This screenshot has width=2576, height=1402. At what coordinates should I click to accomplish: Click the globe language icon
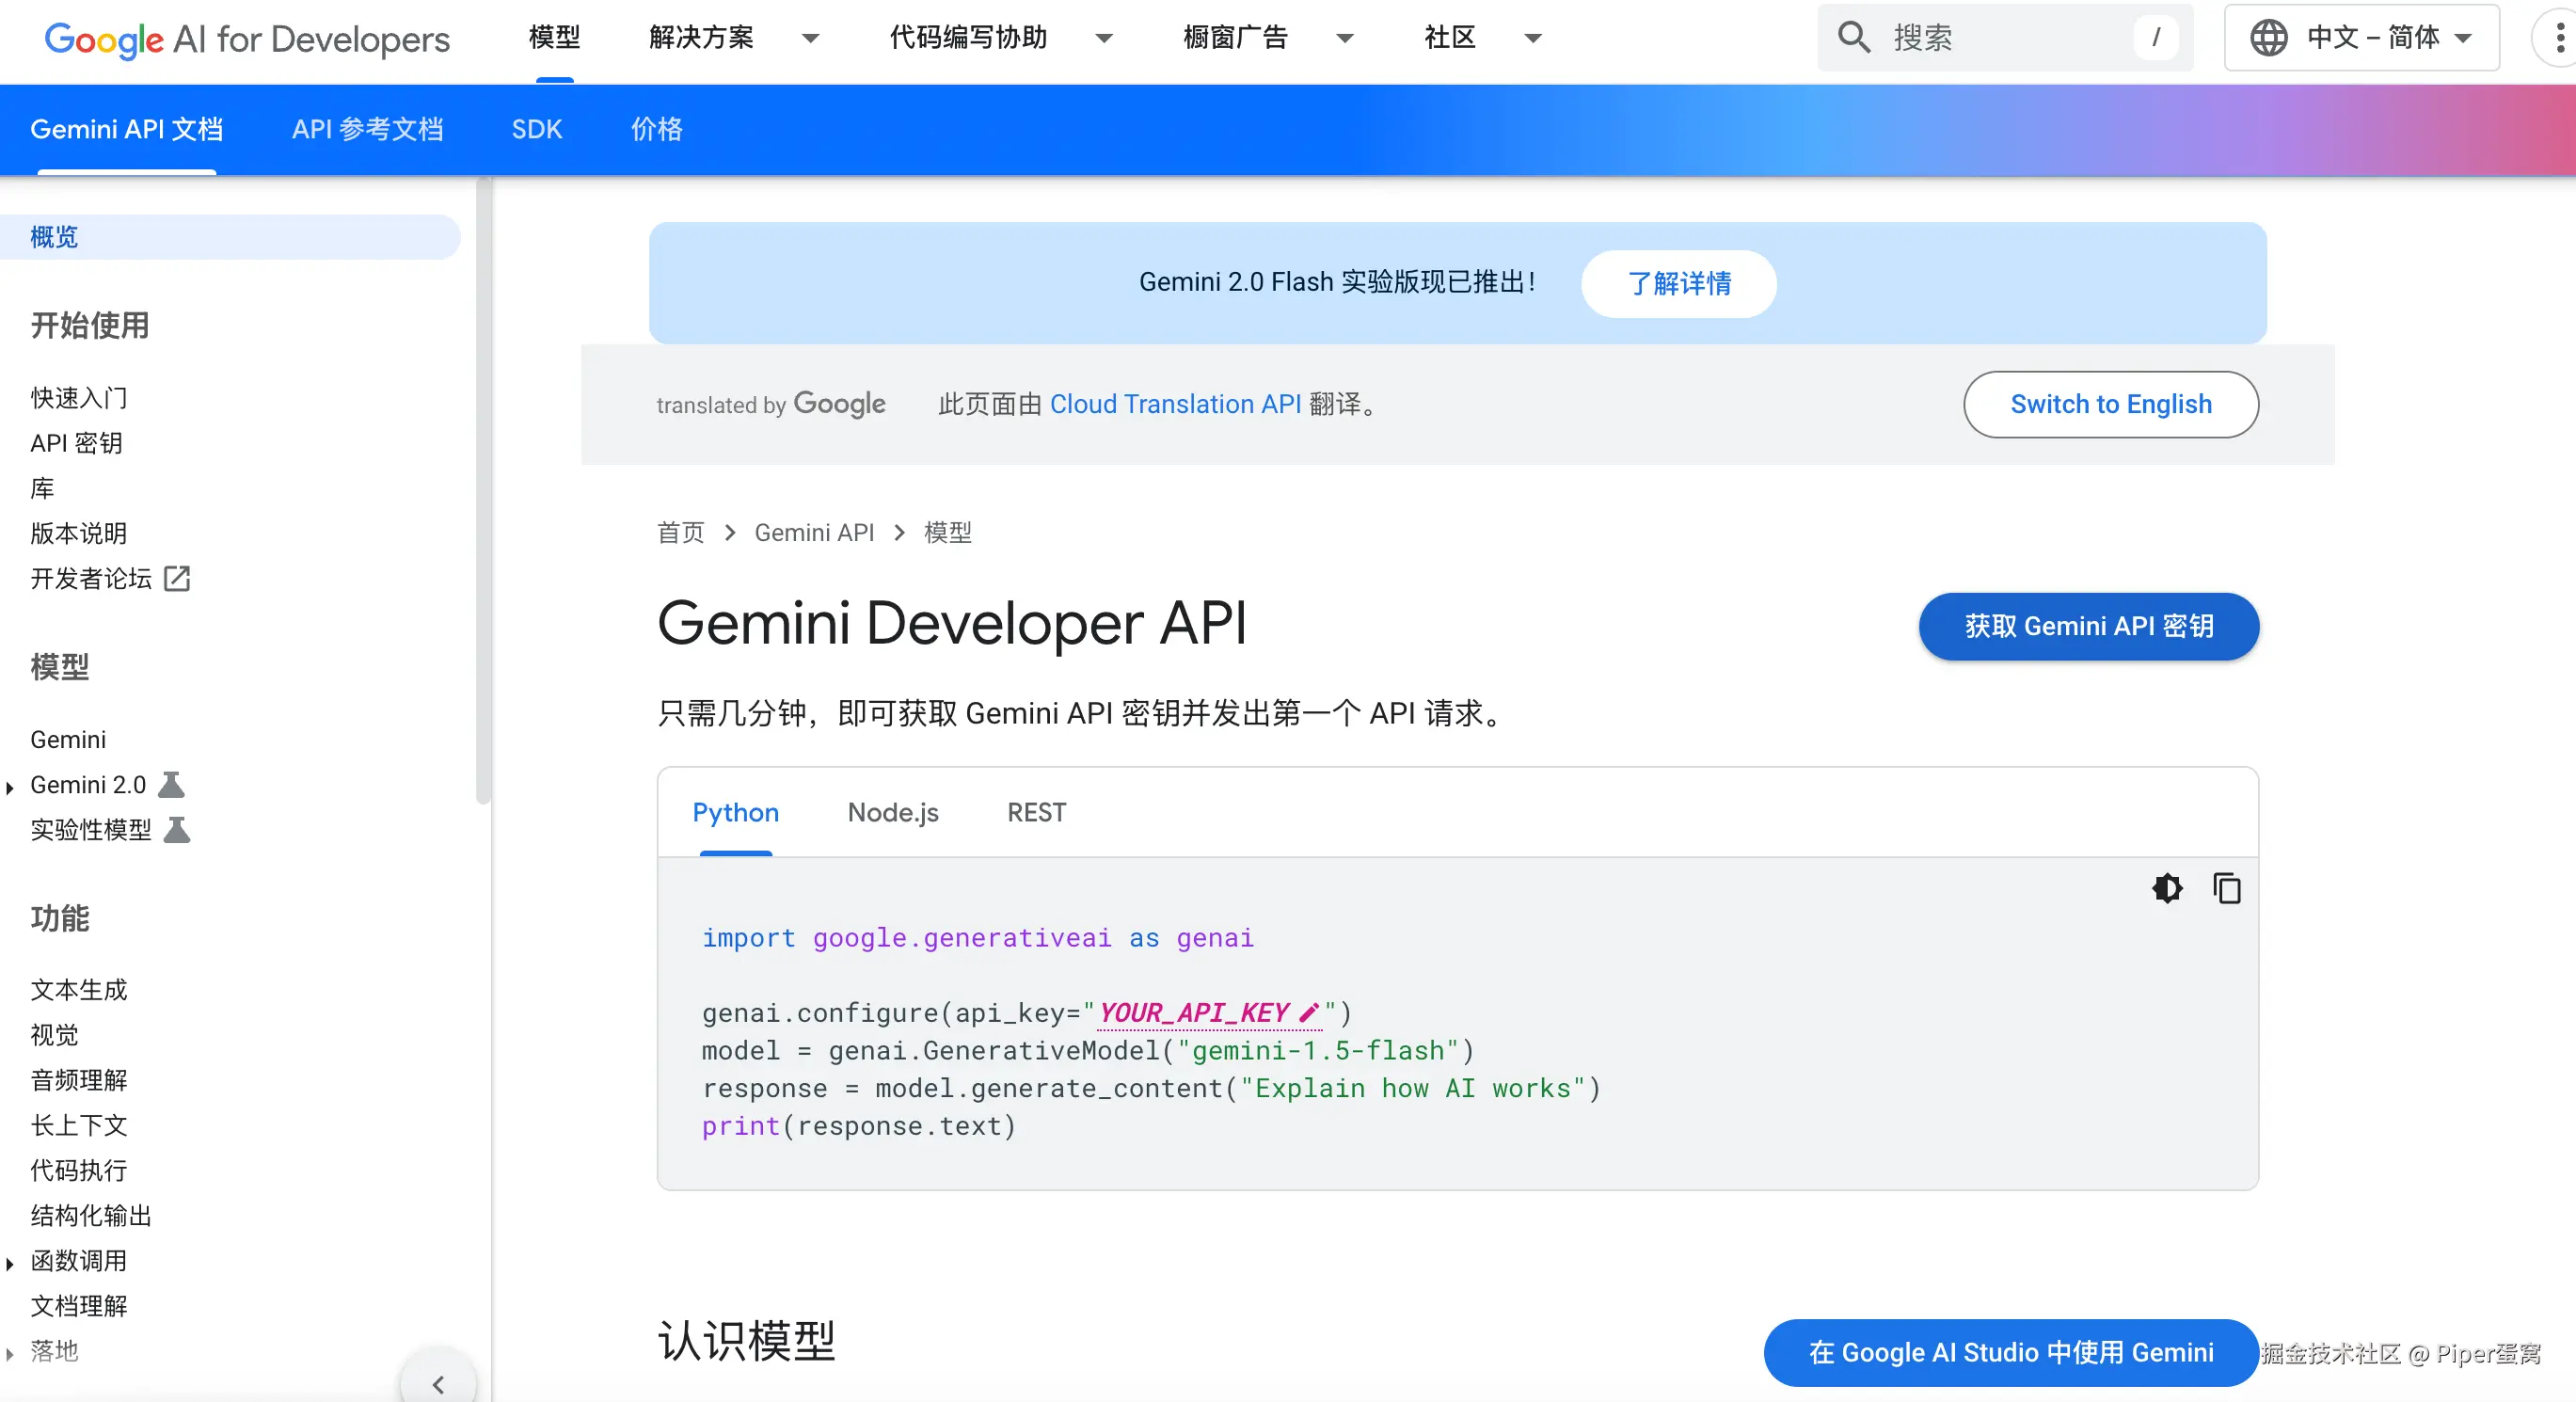[2268, 38]
